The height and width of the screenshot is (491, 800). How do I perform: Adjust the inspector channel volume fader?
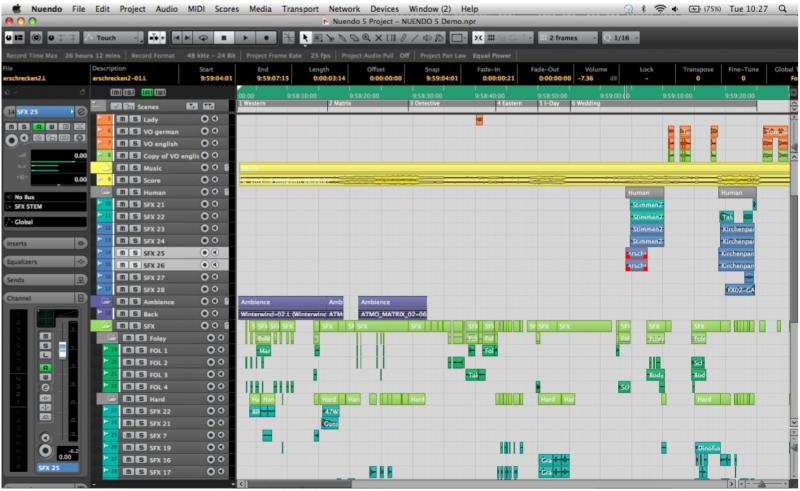pos(62,349)
